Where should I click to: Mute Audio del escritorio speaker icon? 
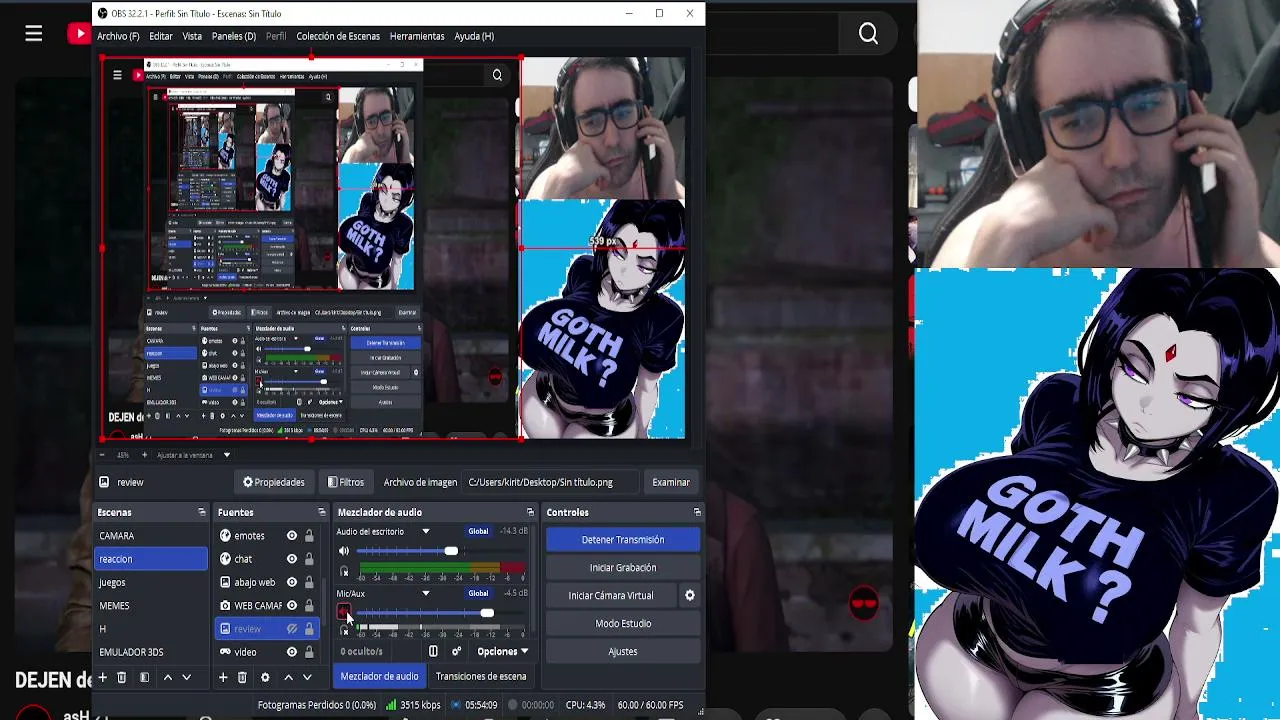344,552
